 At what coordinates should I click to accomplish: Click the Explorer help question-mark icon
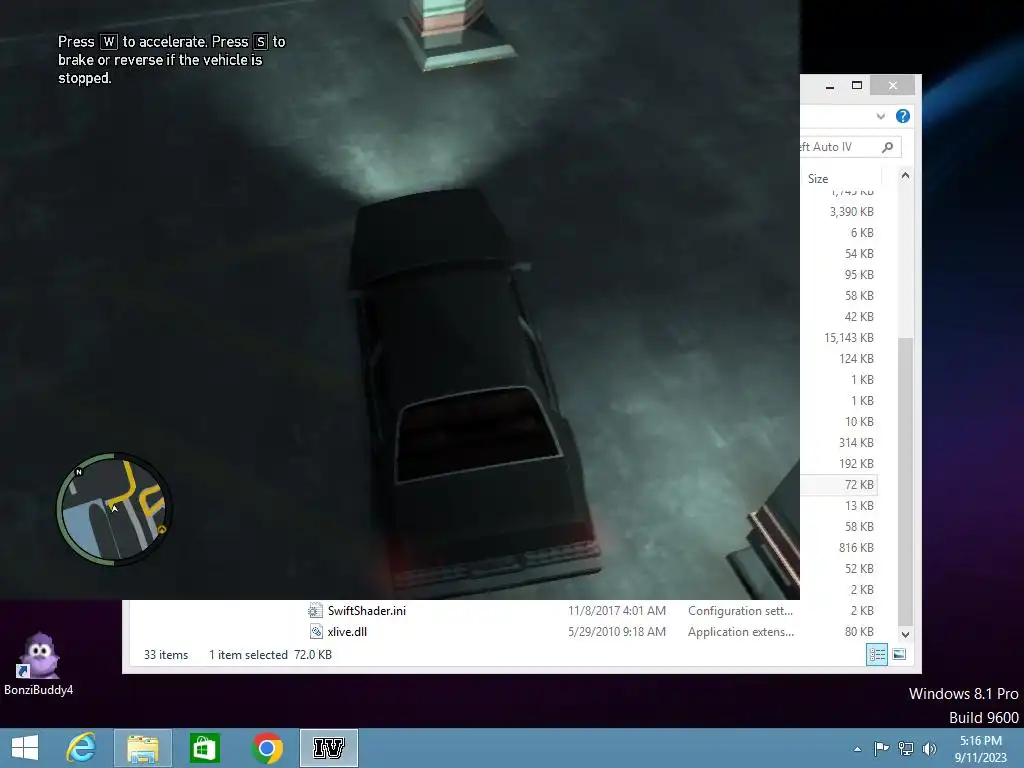(903, 116)
